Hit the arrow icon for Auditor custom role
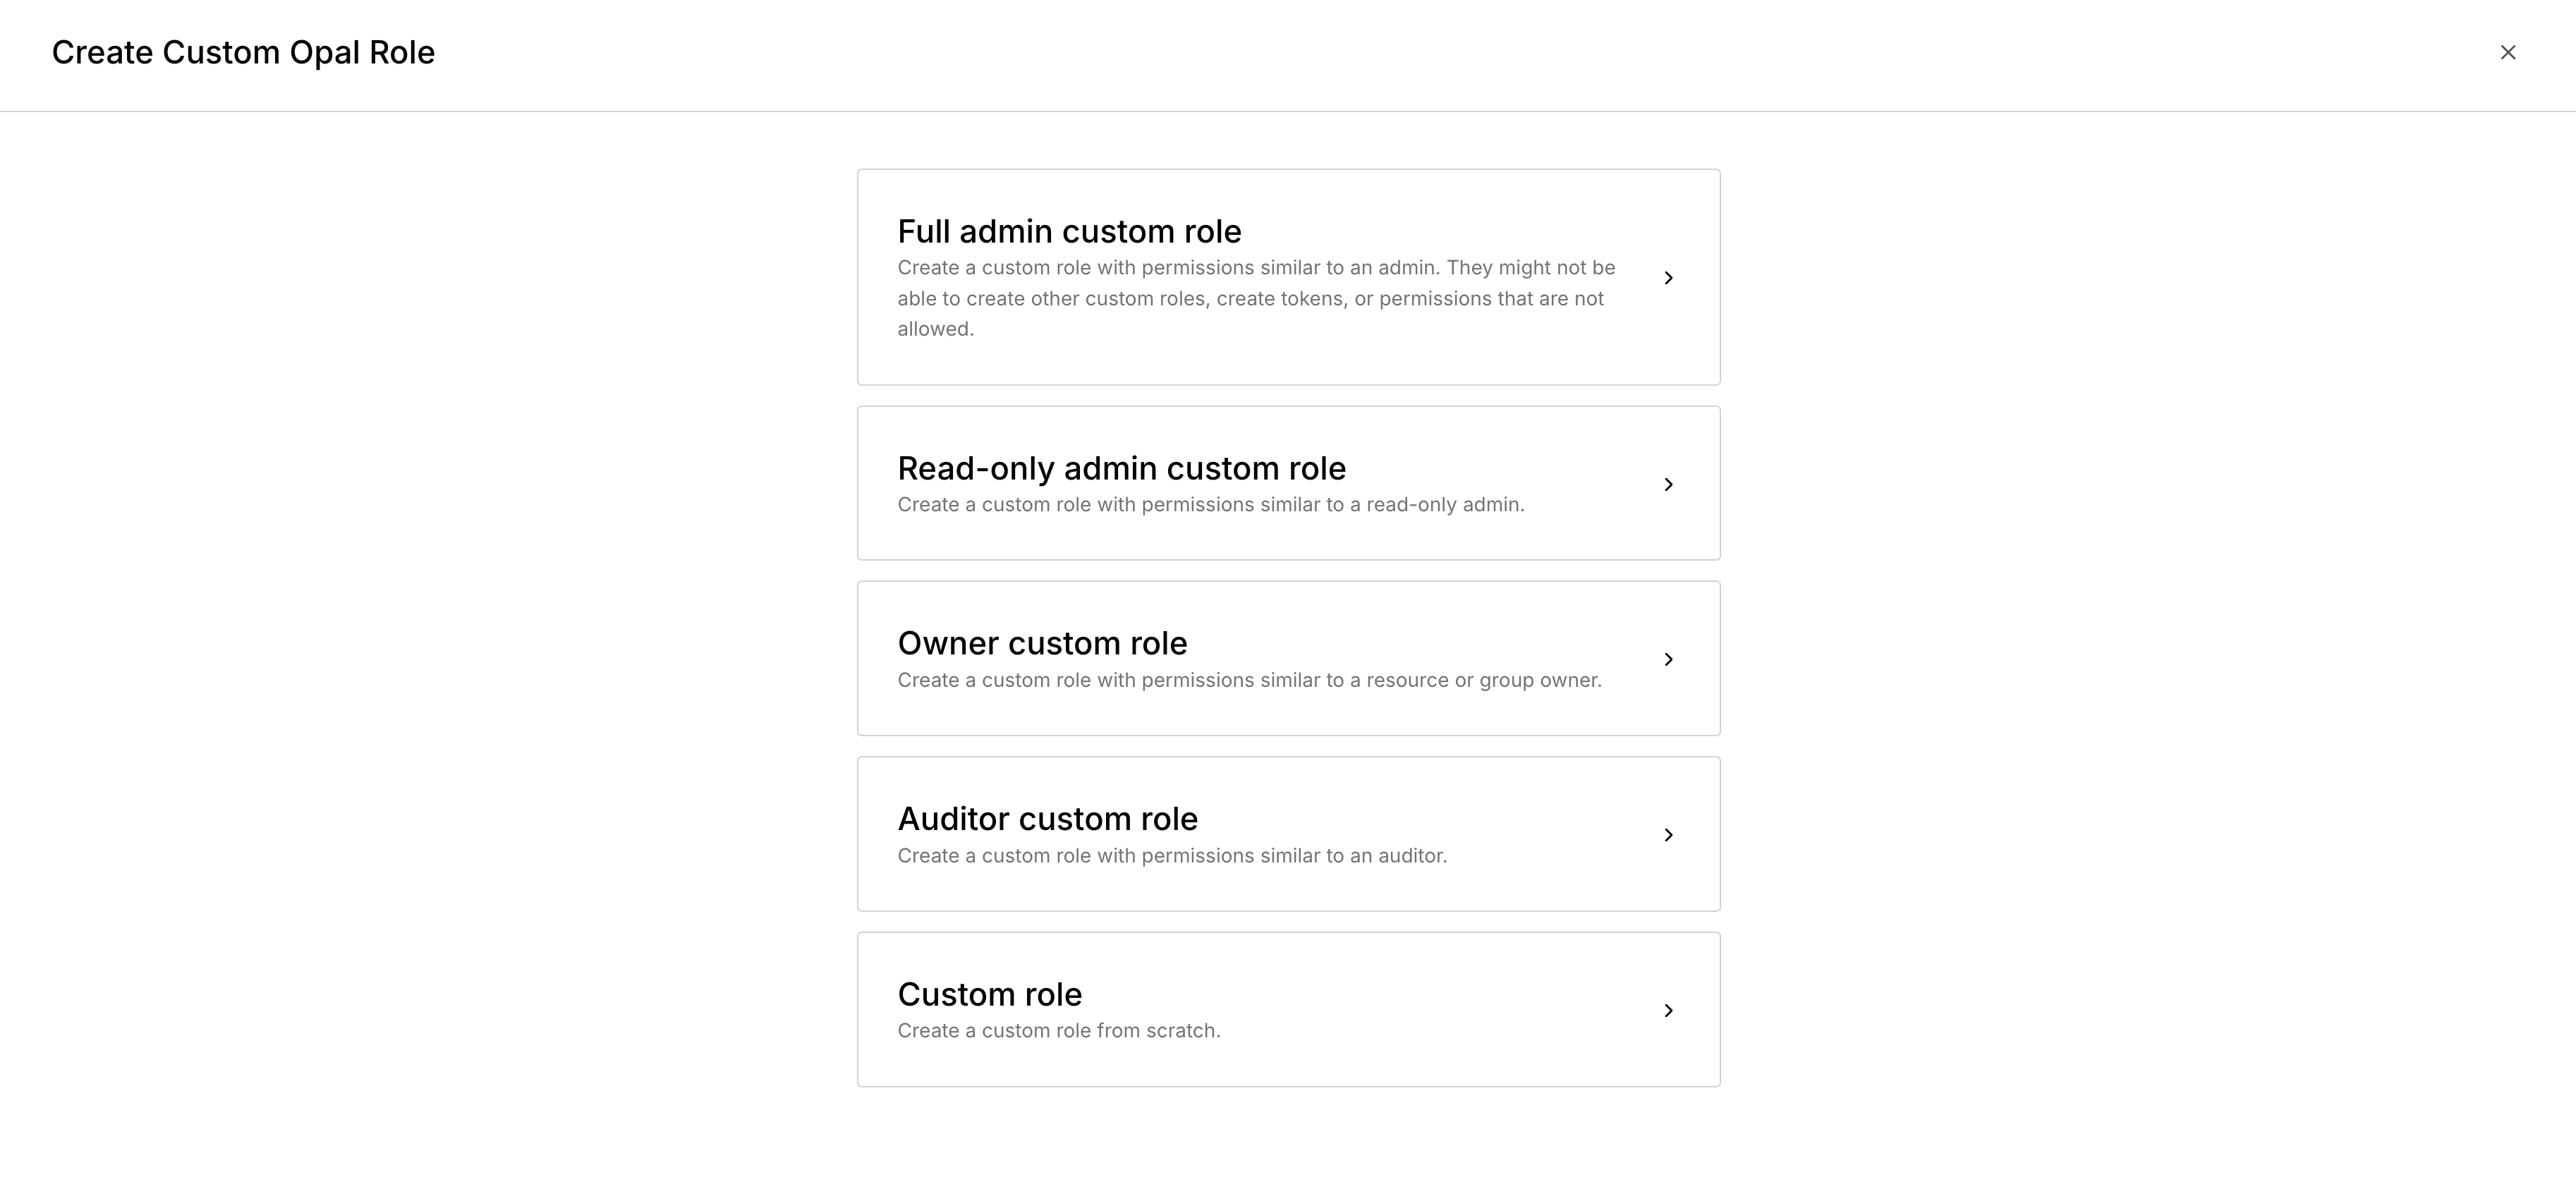2576x1177 pixels. tap(1668, 835)
